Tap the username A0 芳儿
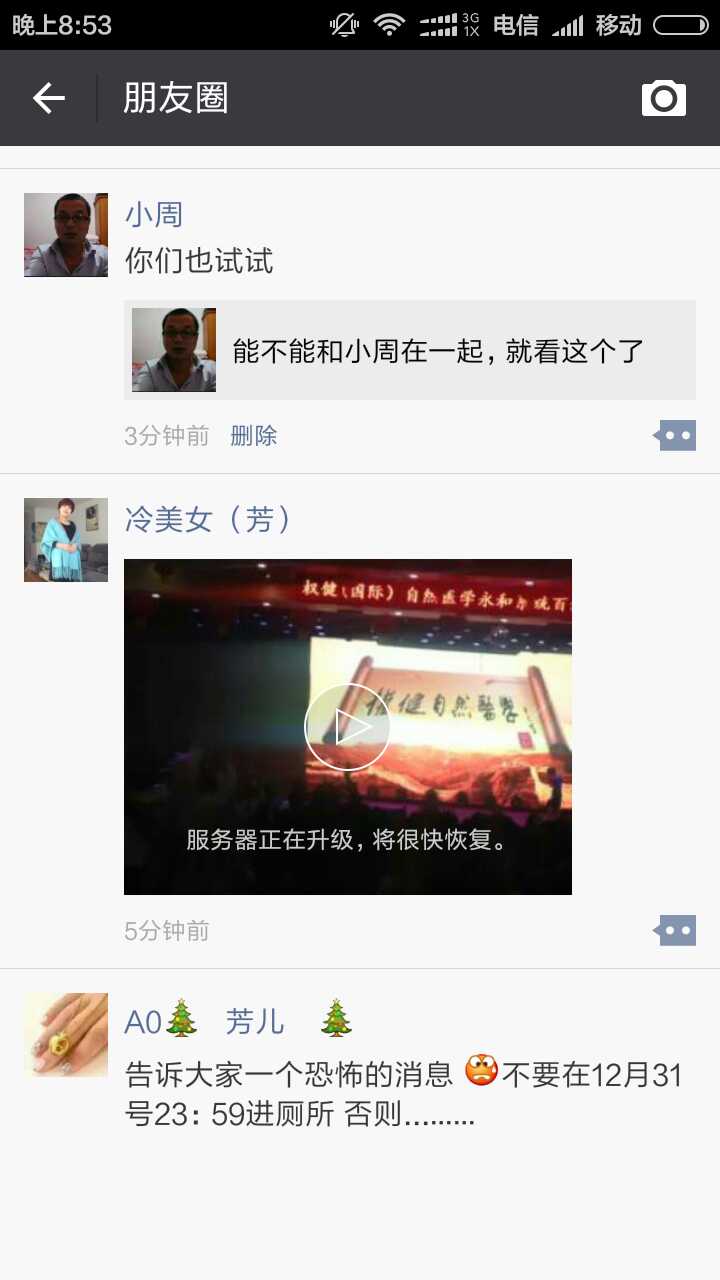 click(x=239, y=1021)
